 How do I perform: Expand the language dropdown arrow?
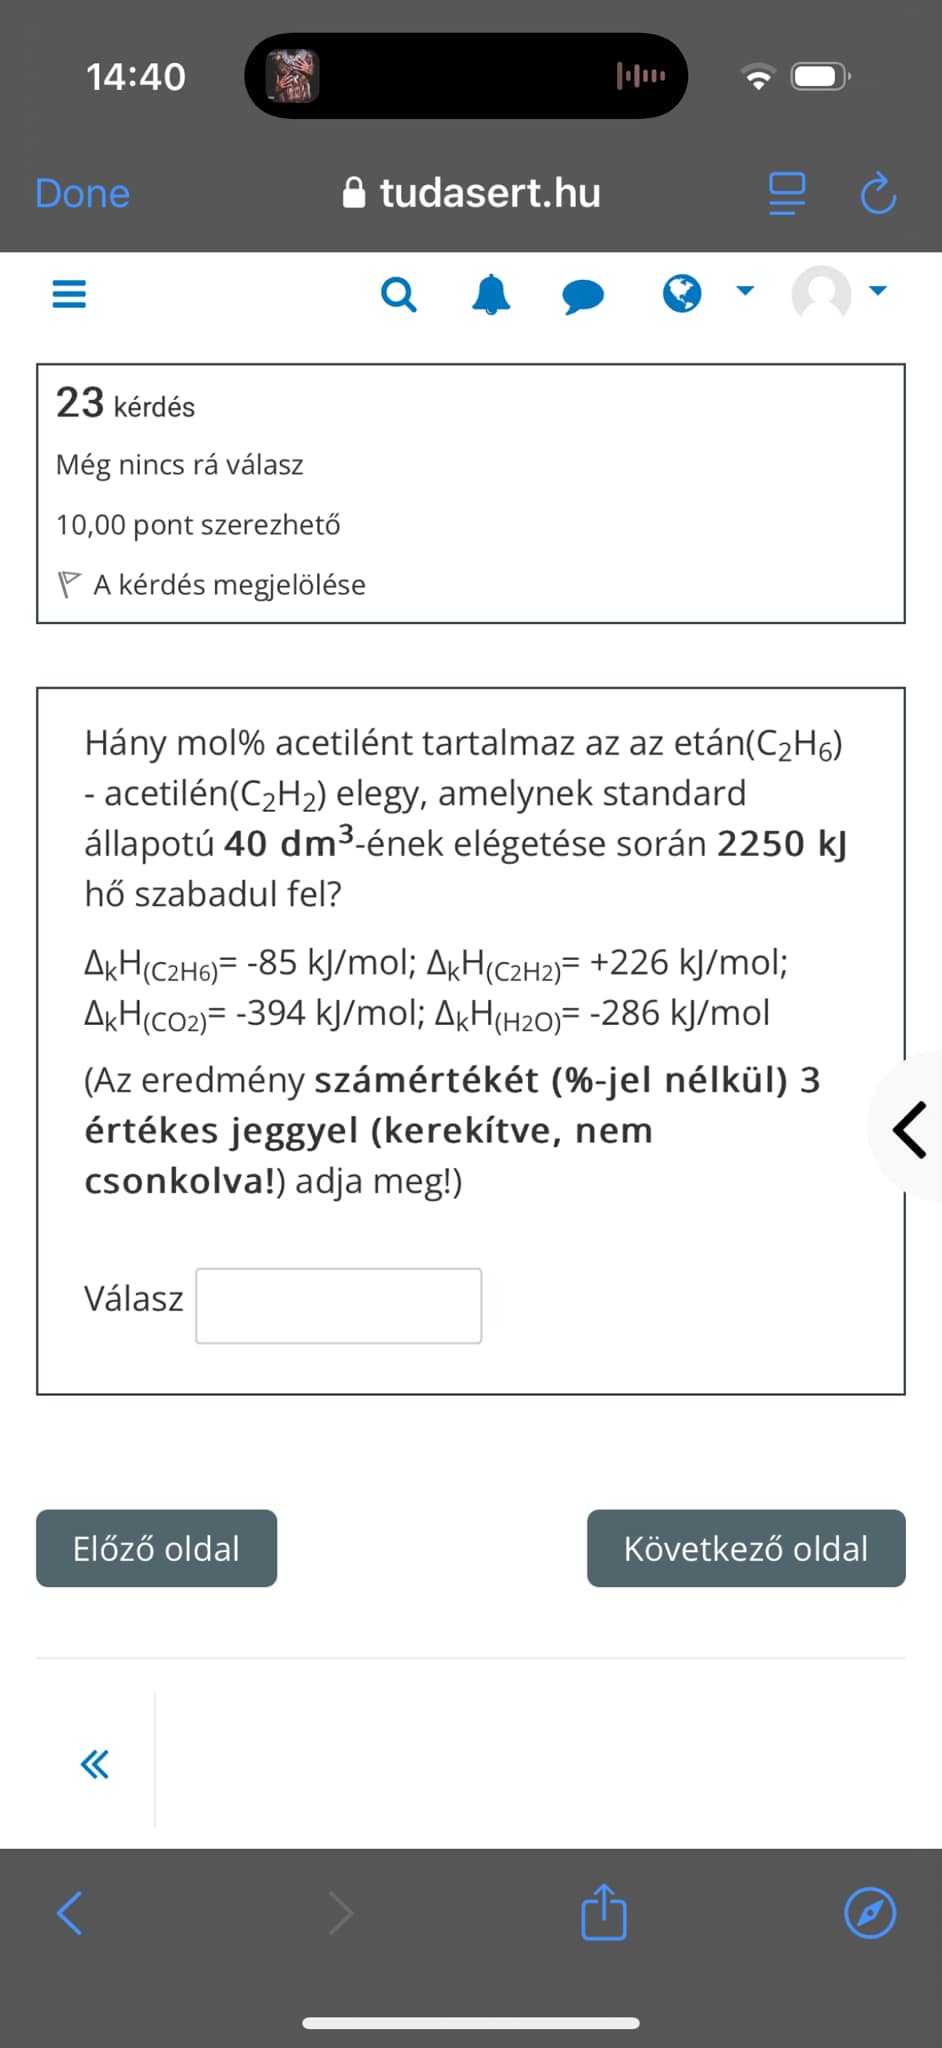(x=745, y=291)
